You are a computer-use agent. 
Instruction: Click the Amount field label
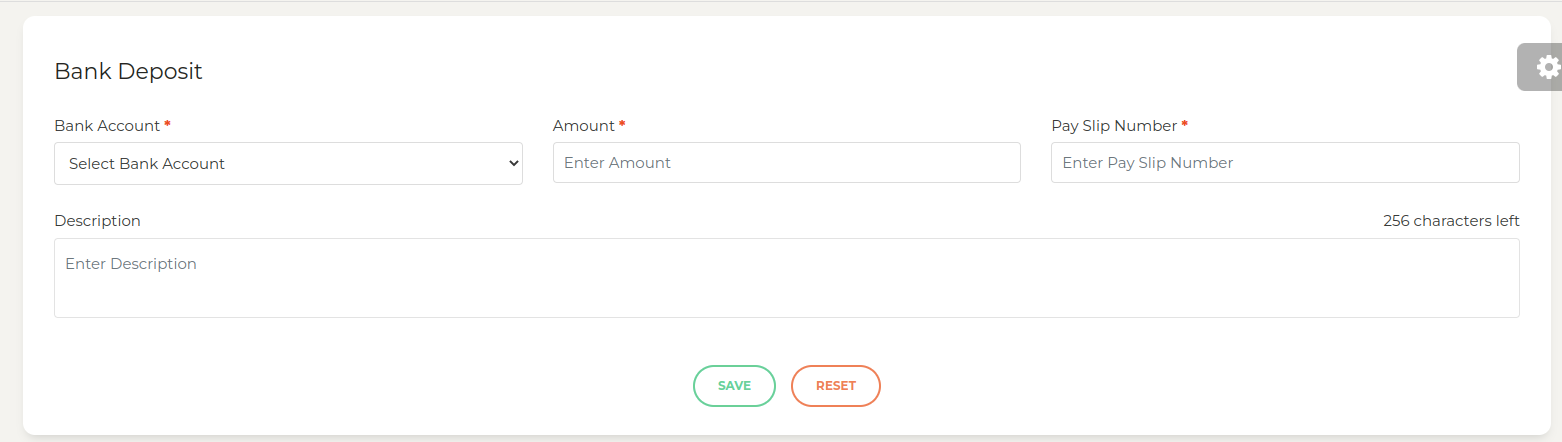pos(583,126)
